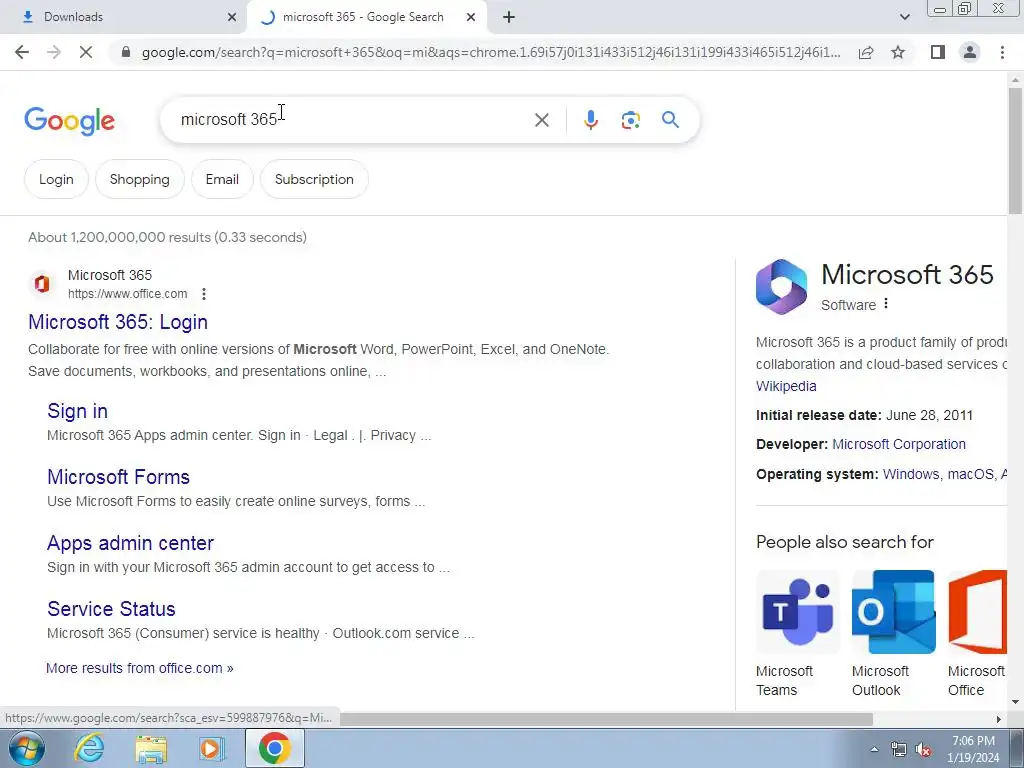Click the horizontal scrollbar thumb
Viewport: 1024px width, 768px height.
click(606, 719)
